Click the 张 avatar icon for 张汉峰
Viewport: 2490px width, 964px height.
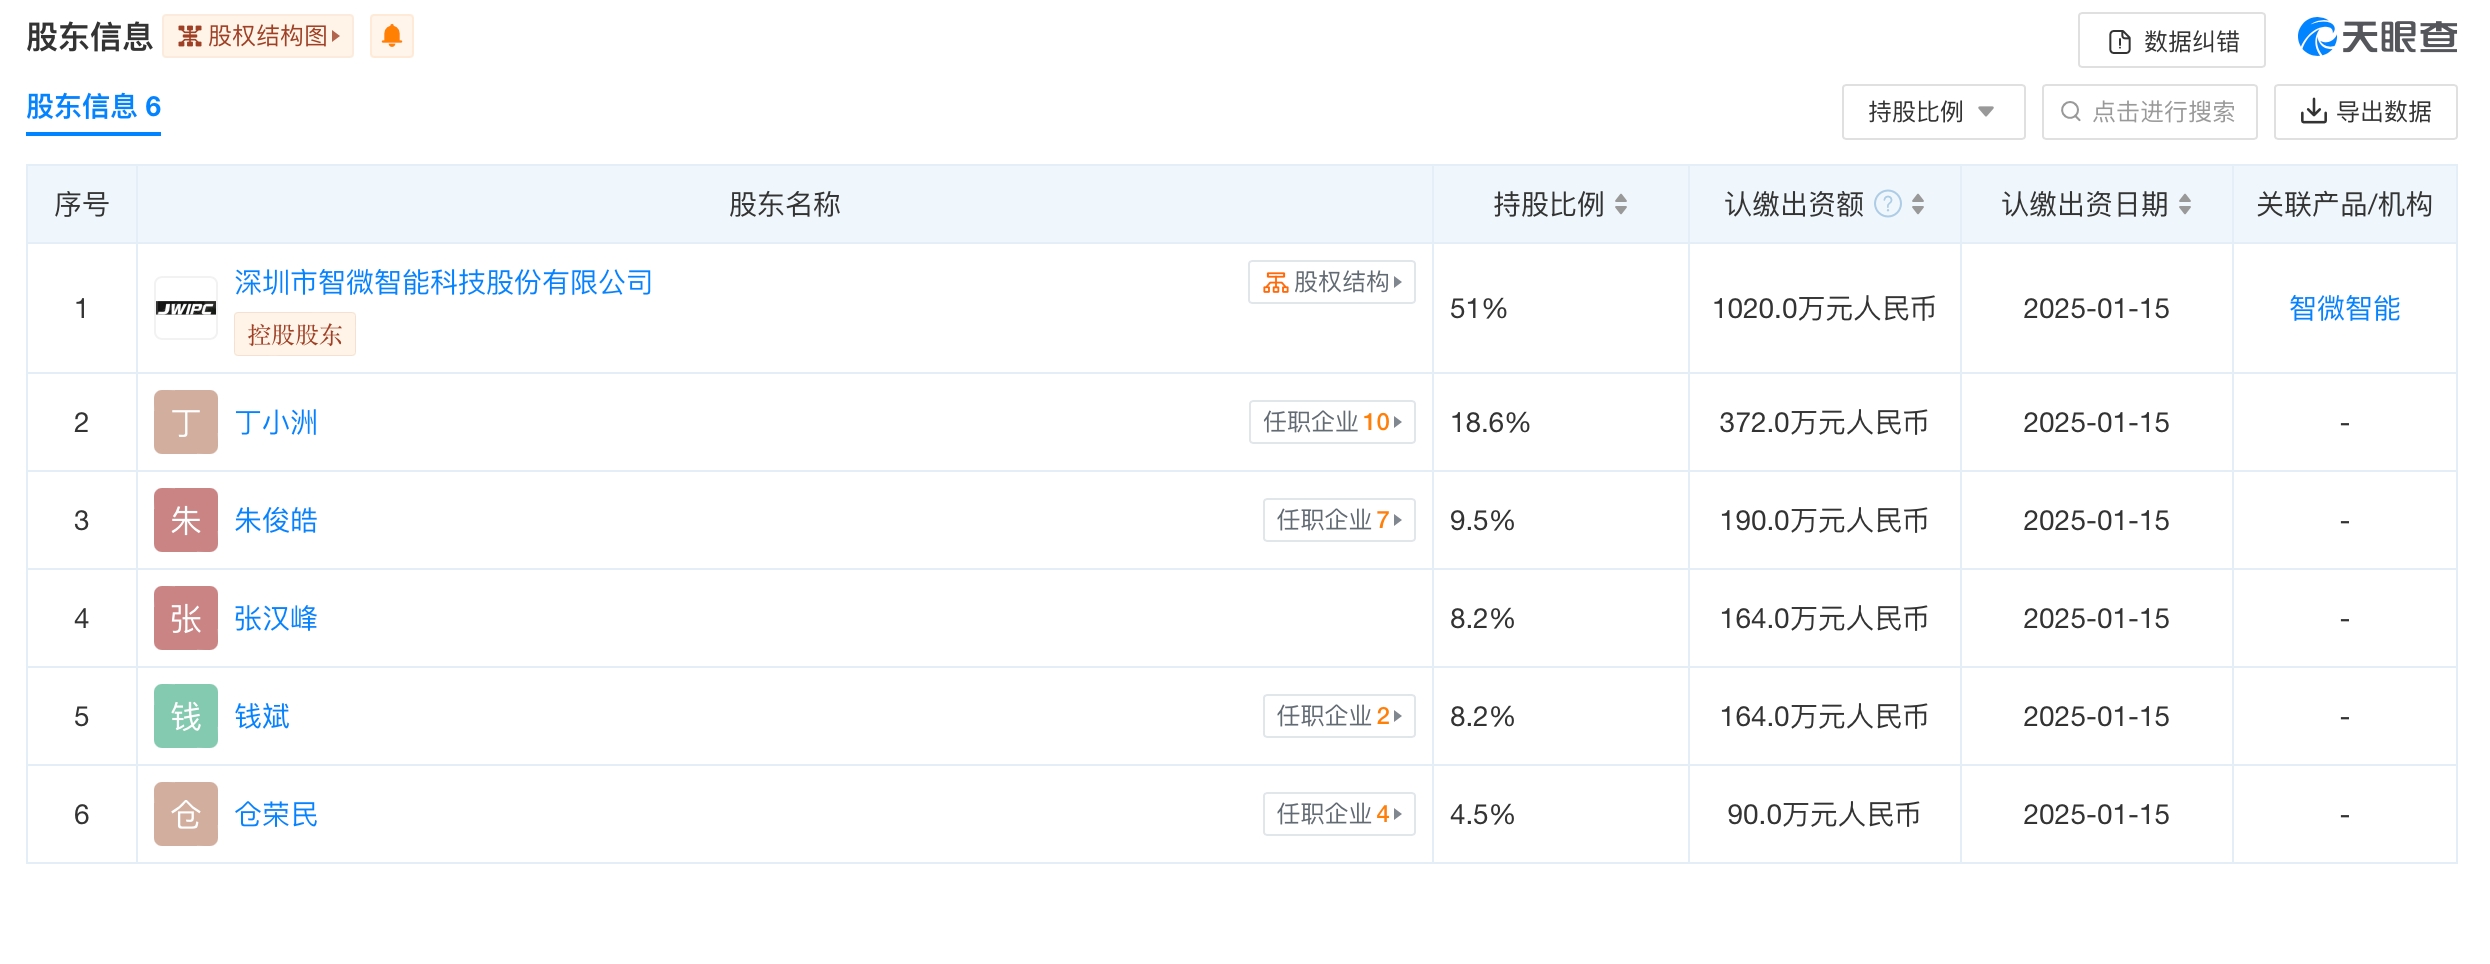point(186,618)
